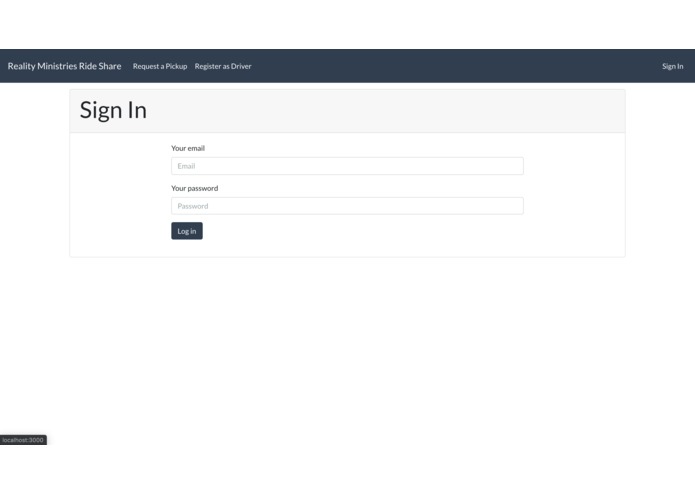
Task: Click the 'Your password' label
Action: click(195, 188)
